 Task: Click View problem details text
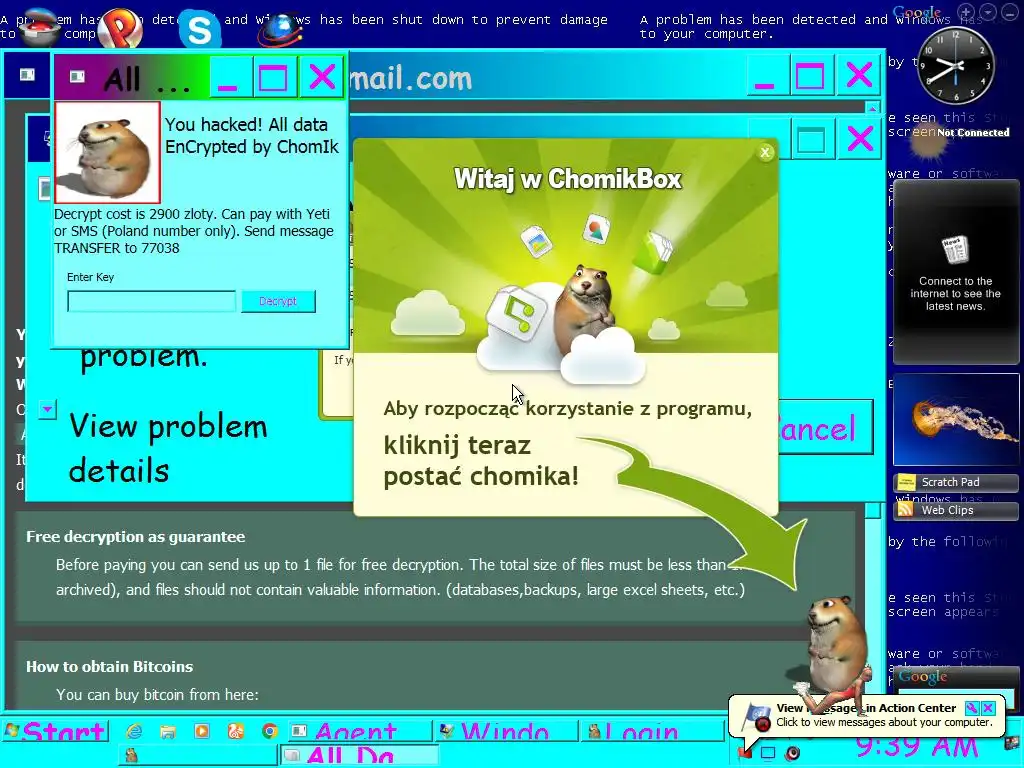[x=168, y=448]
